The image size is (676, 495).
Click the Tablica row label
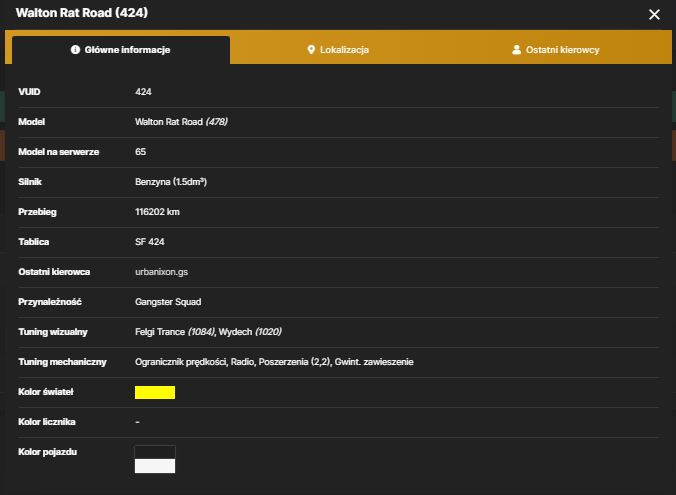click(34, 242)
